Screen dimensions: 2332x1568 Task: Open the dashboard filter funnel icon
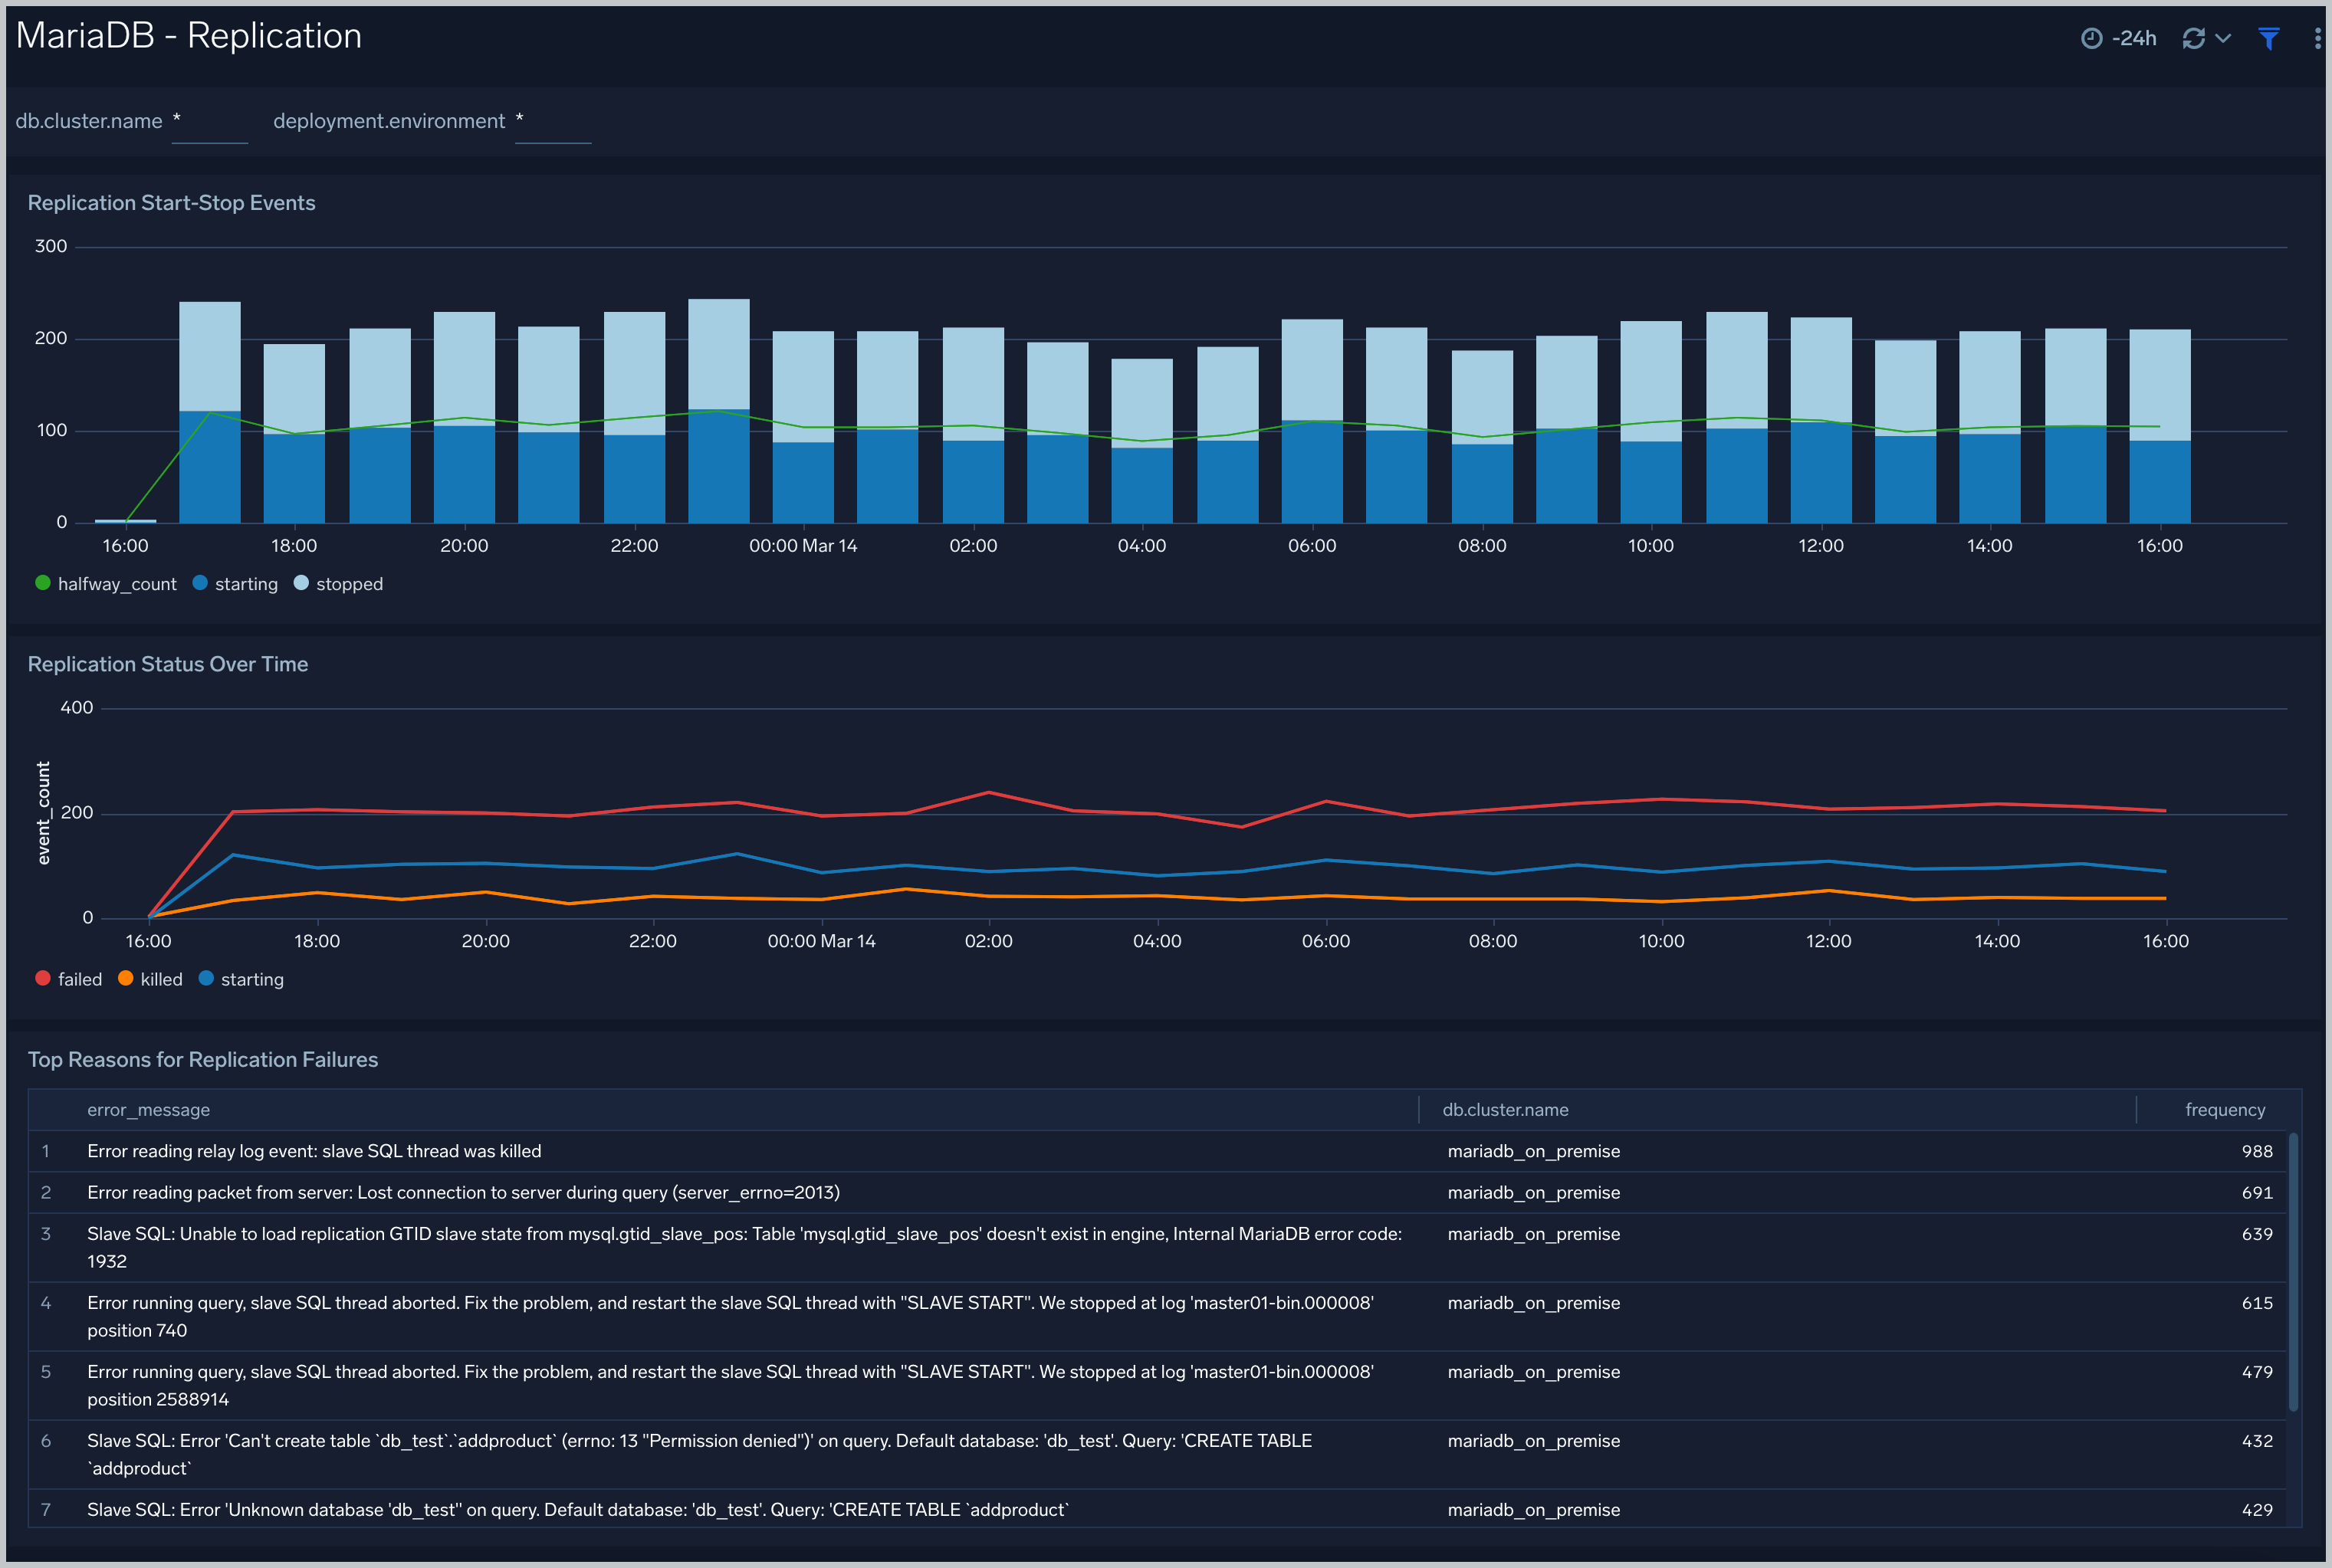pos(2269,38)
